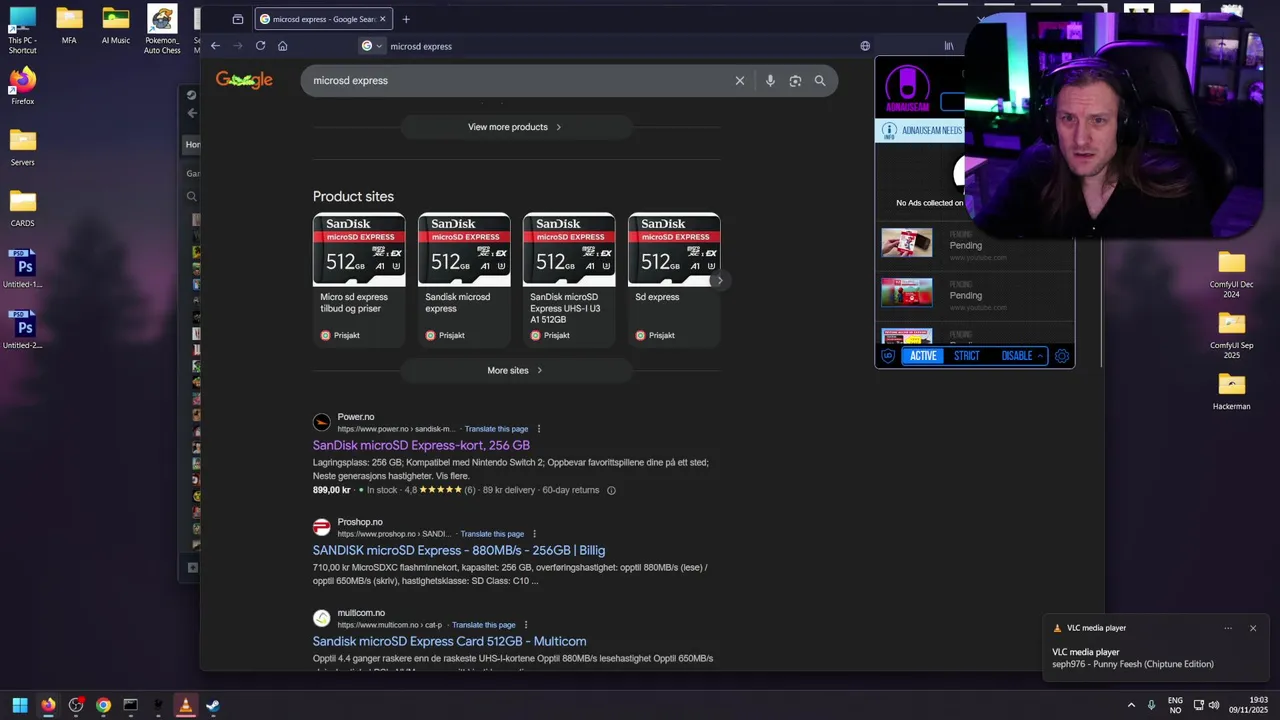Open VLC media player from taskbar
Image resolution: width=1280 pixels, height=720 pixels.
(185, 705)
